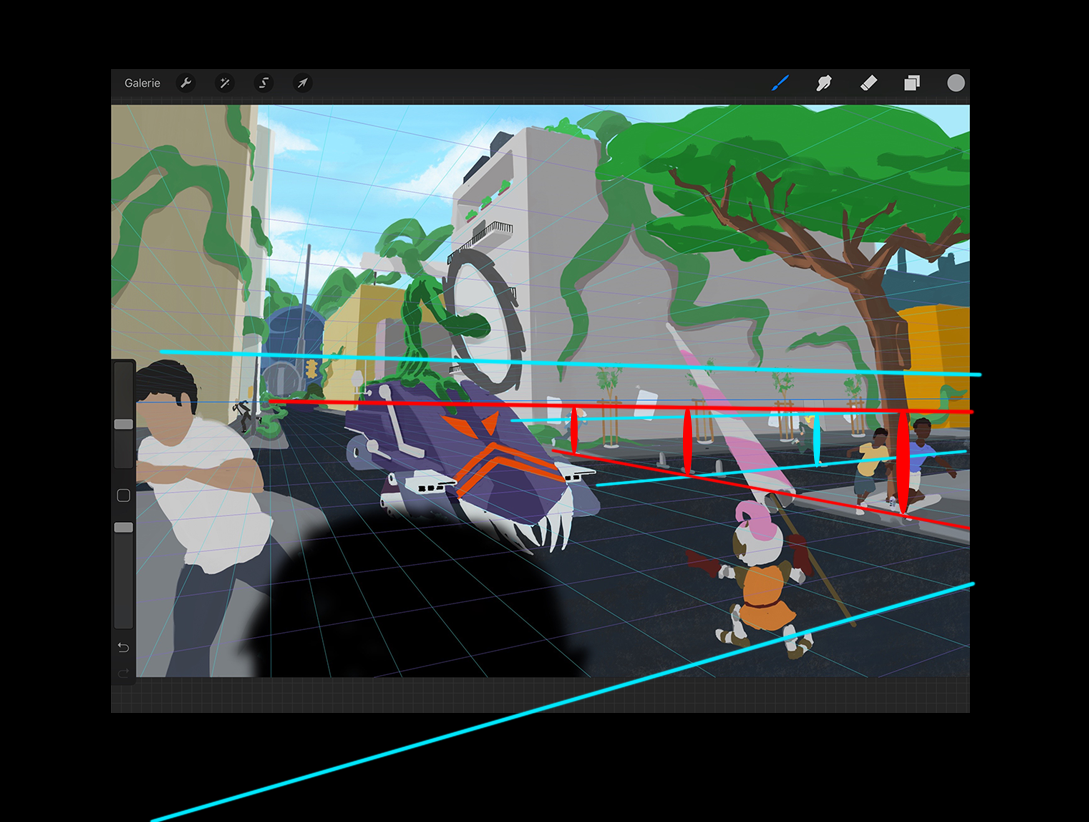Image resolution: width=1089 pixels, height=822 pixels.
Task: Select the Eraser tool
Action: point(868,83)
